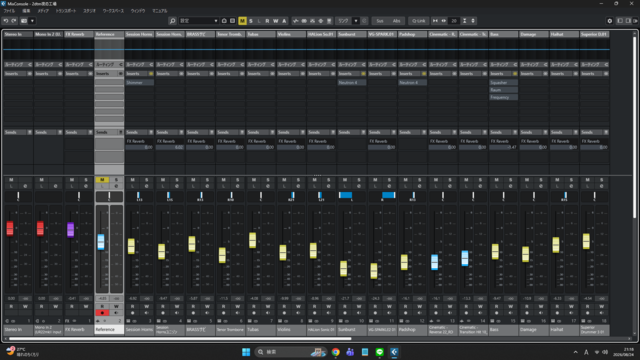This screenshot has width=640, height=360.
Task: Click the monitor icon on Padshop channel
Action: [420, 313]
